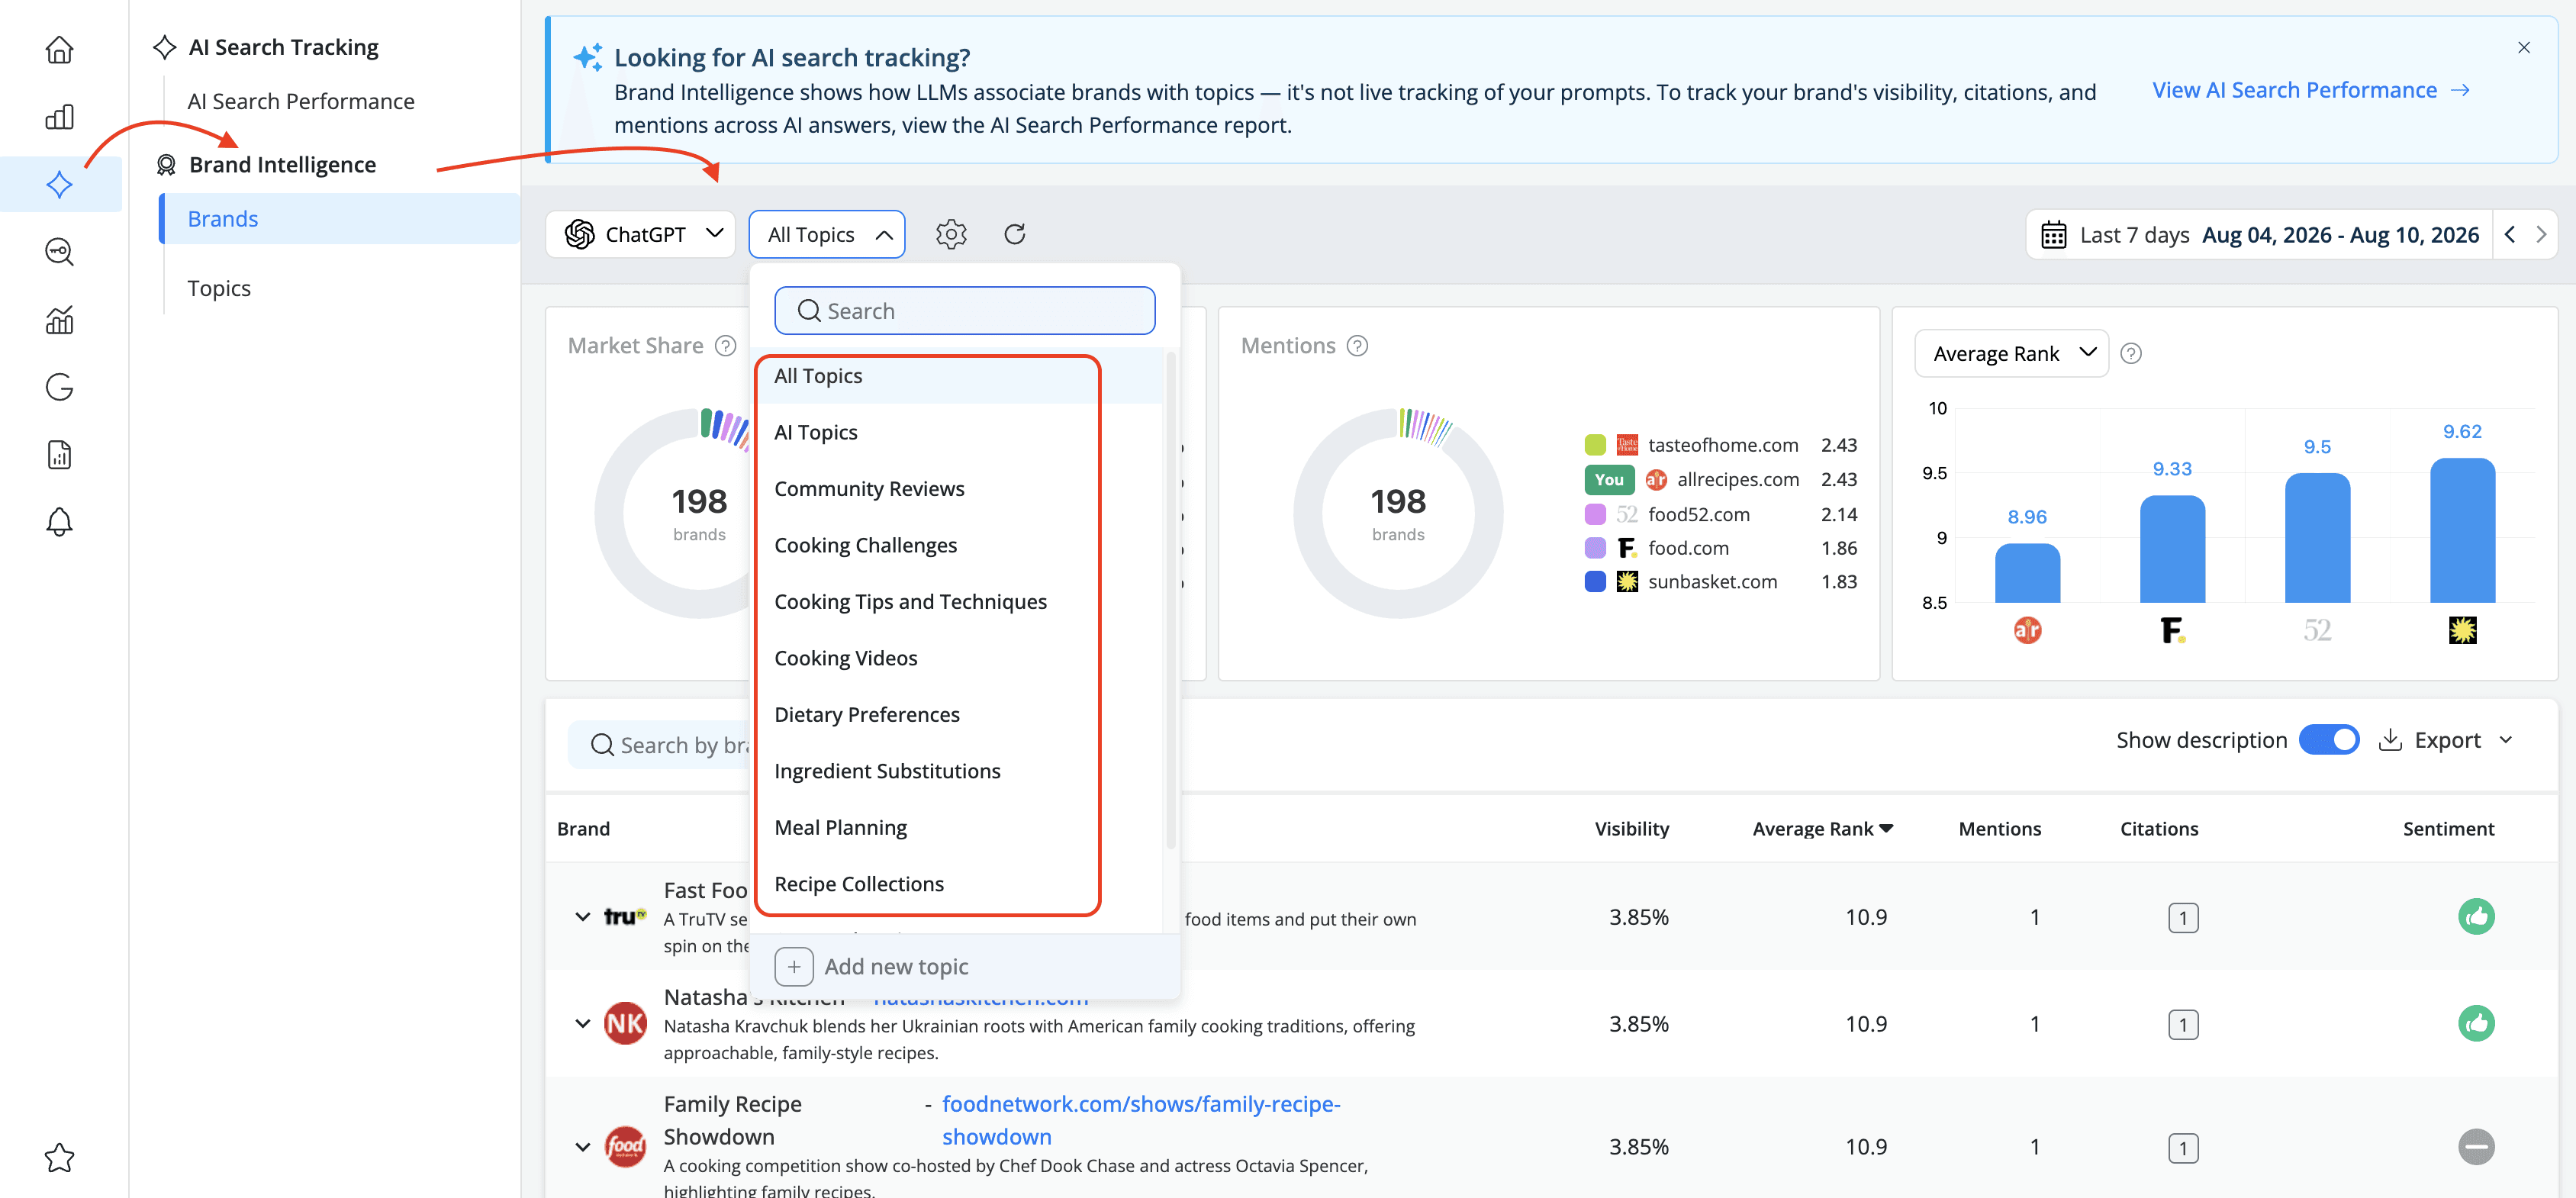
Task: Click View AI Search Performance link
Action: tap(2310, 90)
